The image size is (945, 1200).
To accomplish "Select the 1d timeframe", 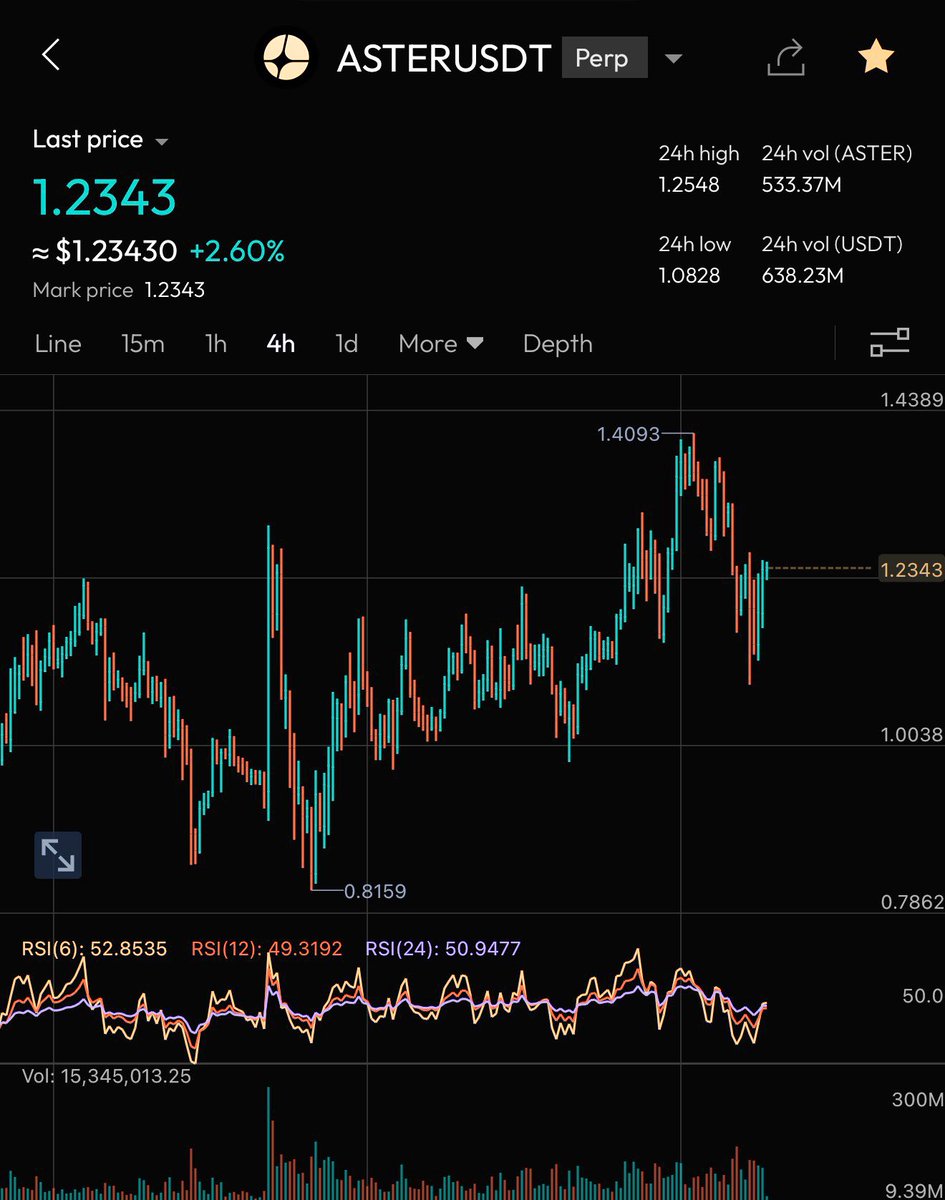I will point(346,343).
